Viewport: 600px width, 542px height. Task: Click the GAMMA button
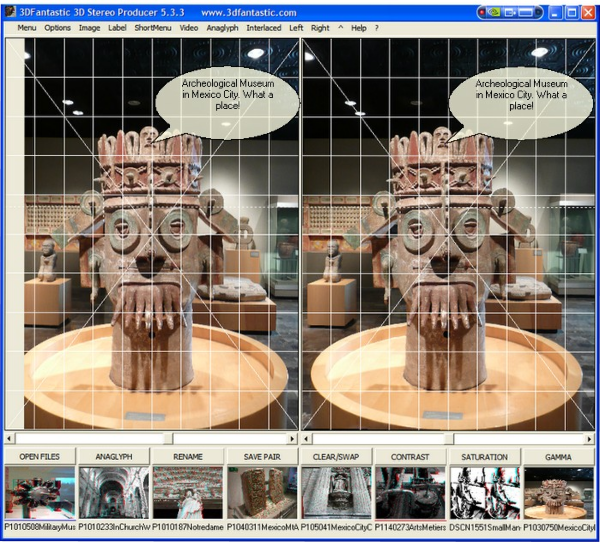pyautogui.click(x=558, y=457)
